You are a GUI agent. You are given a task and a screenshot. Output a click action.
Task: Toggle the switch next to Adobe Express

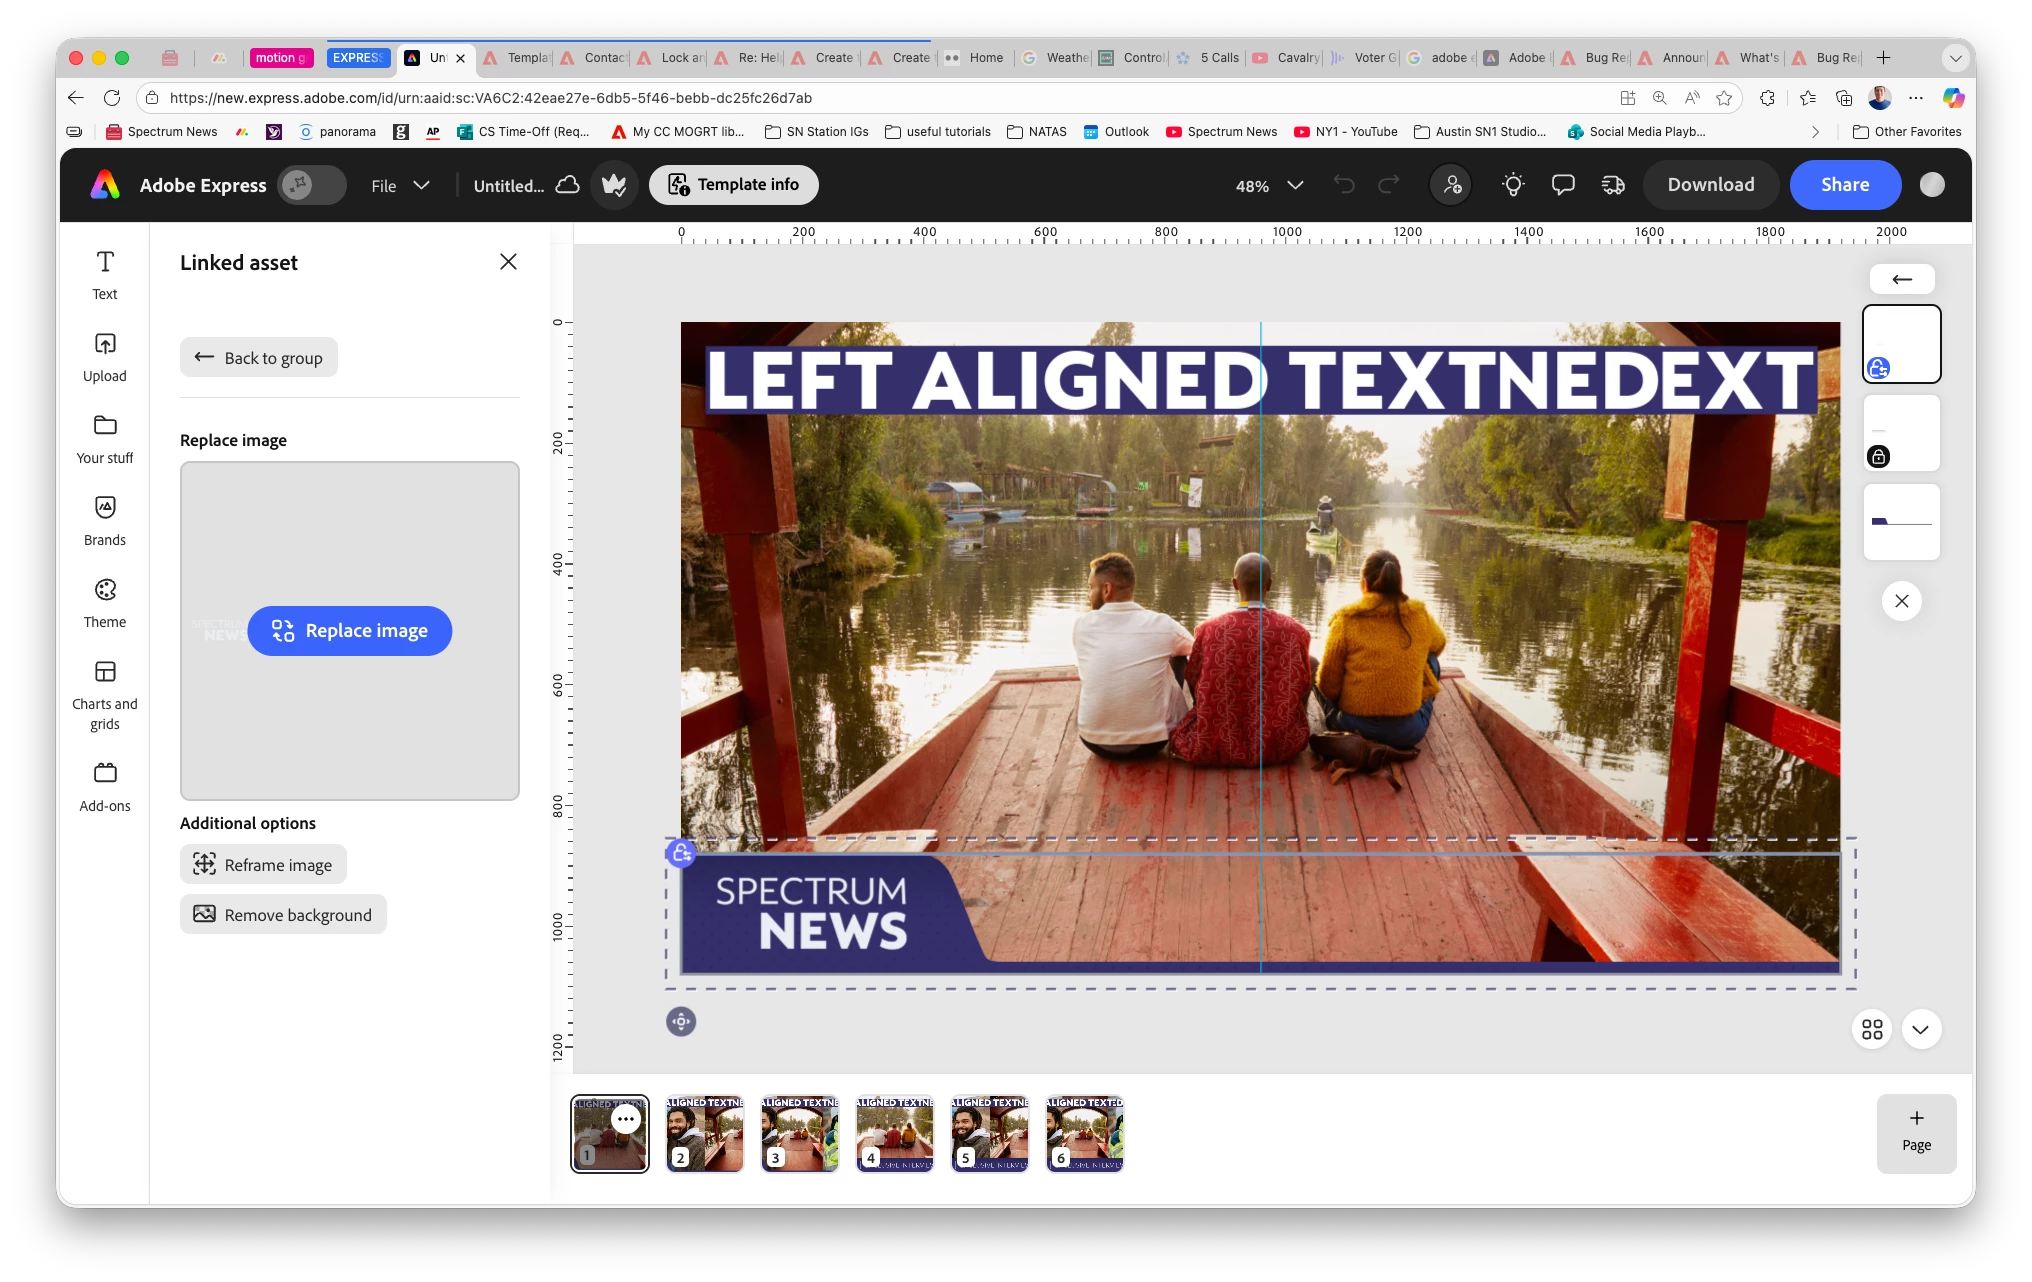point(311,185)
